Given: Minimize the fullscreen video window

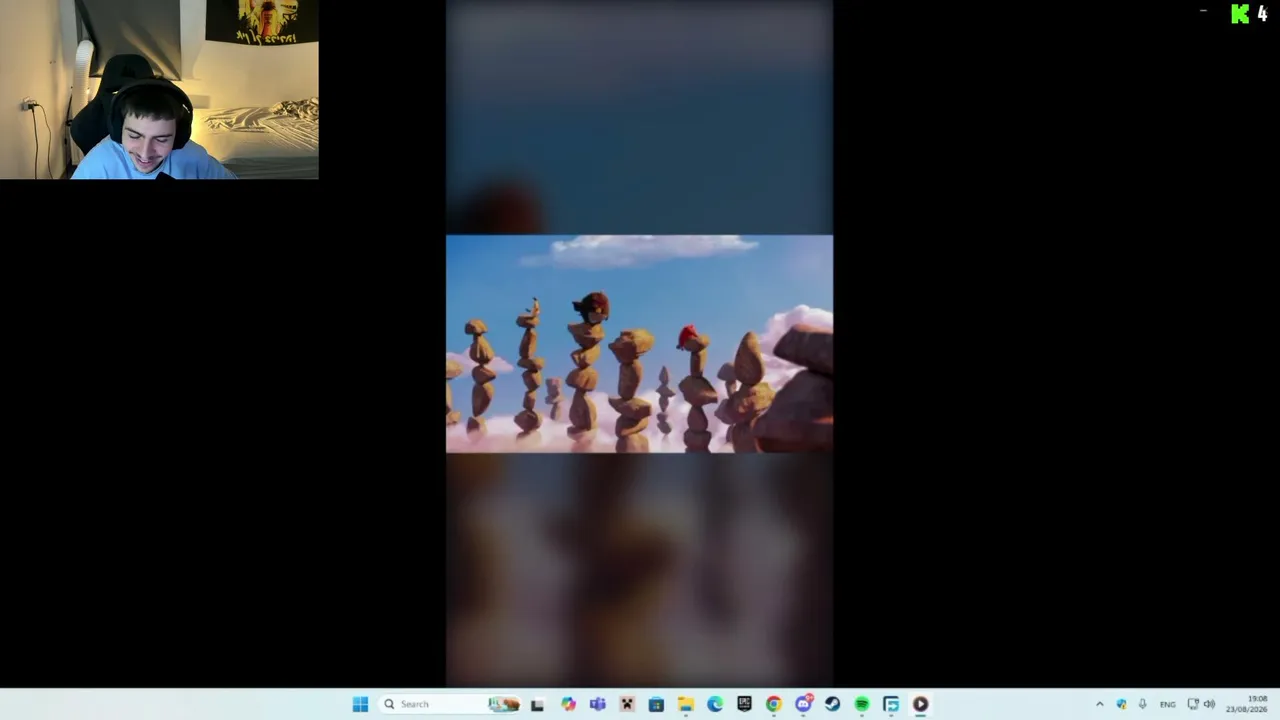Looking at the screenshot, I should coord(1203,11).
